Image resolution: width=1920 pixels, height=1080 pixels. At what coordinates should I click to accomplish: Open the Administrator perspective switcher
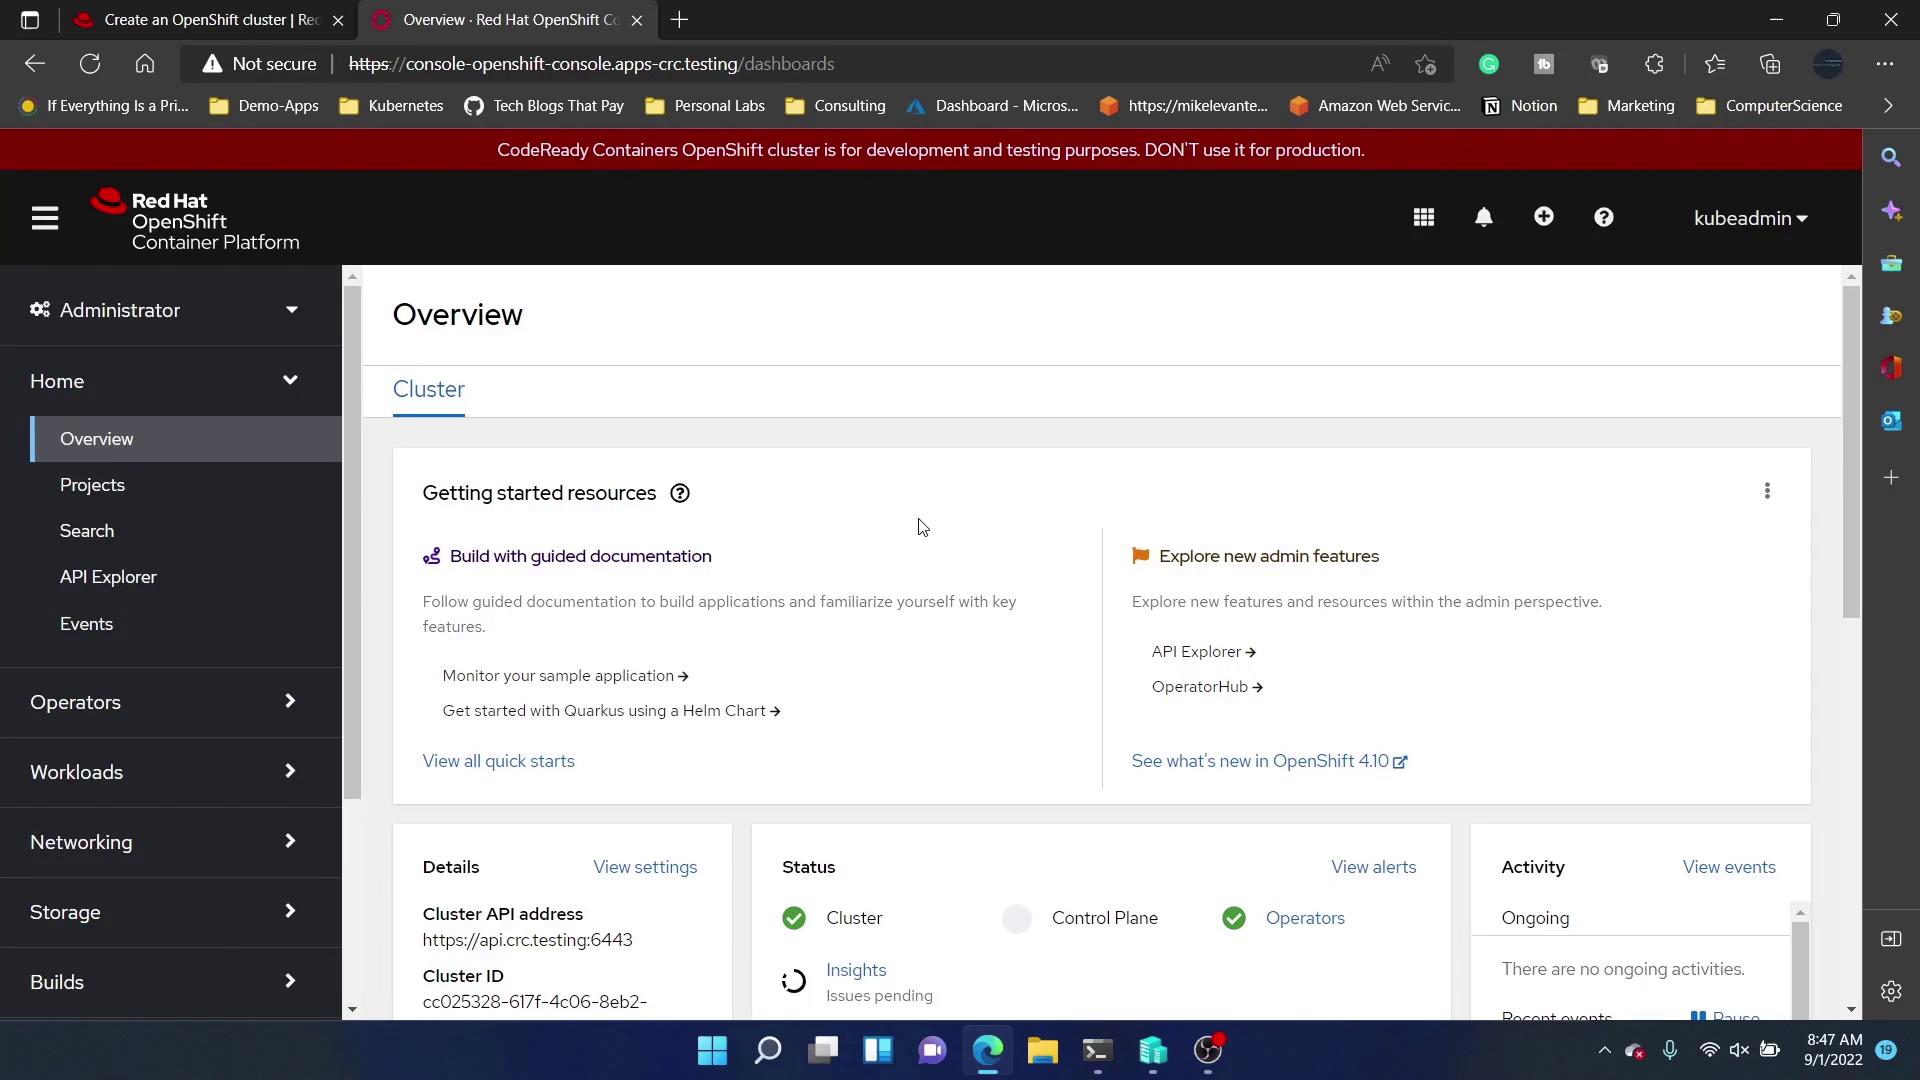(165, 310)
